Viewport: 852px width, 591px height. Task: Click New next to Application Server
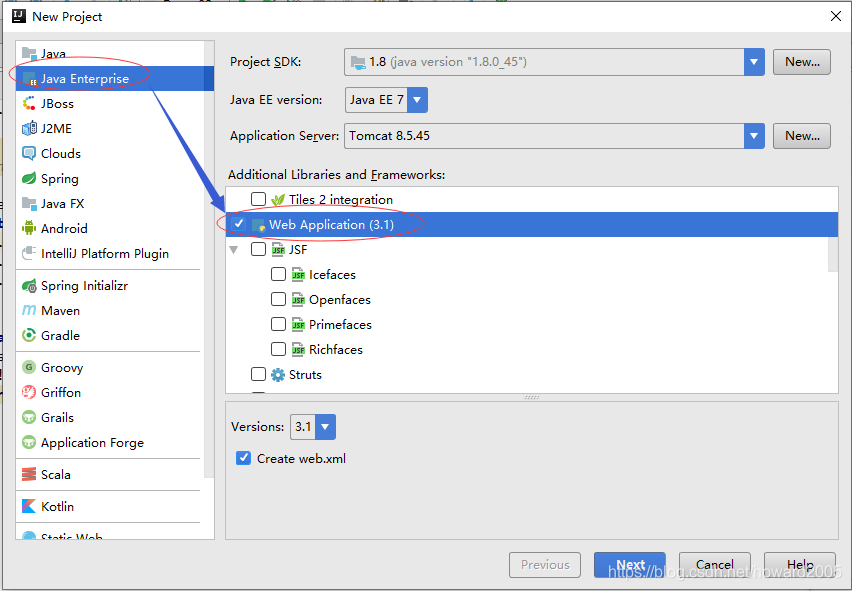[801, 136]
